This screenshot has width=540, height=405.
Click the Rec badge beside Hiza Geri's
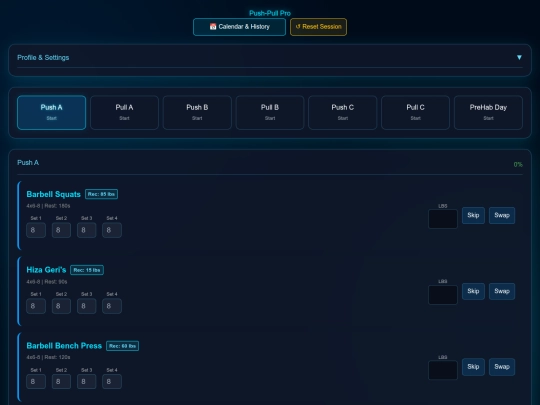pos(87,270)
